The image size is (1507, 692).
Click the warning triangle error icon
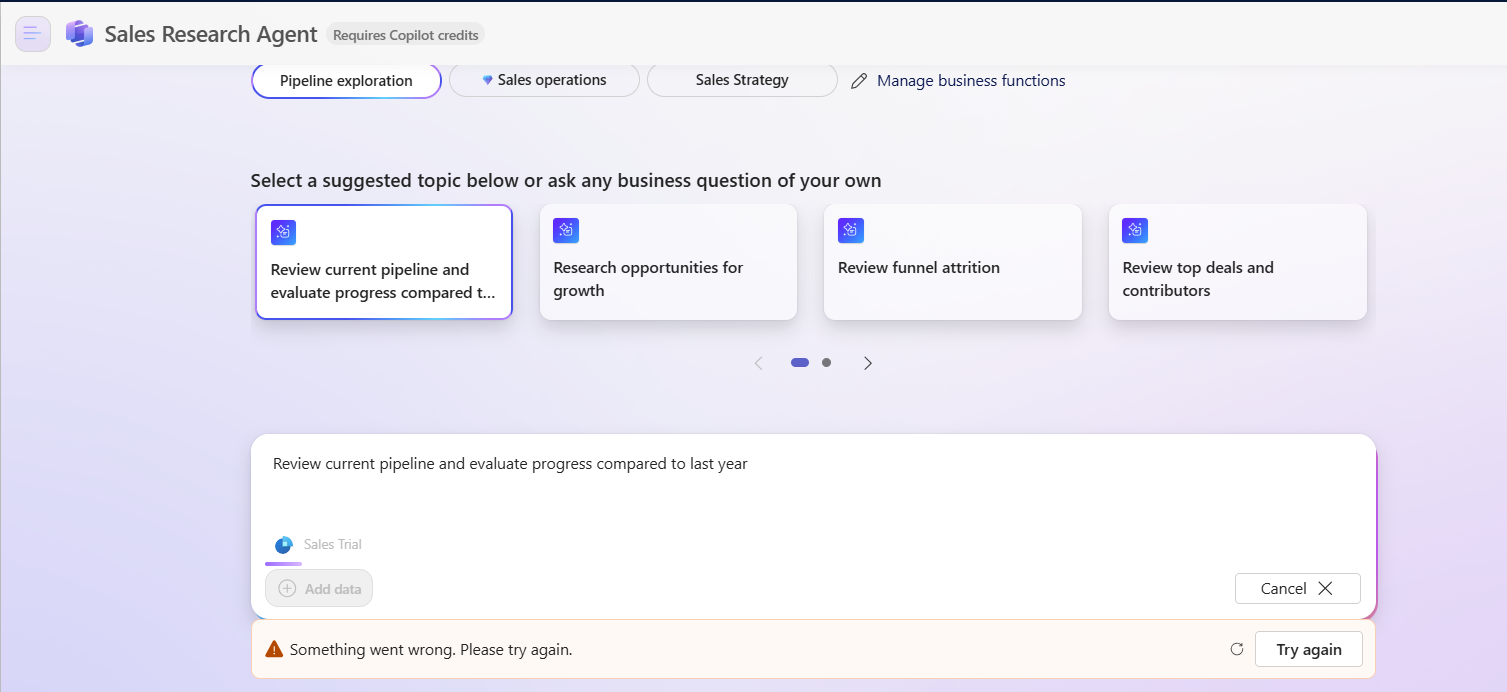click(x=274, y=649)
